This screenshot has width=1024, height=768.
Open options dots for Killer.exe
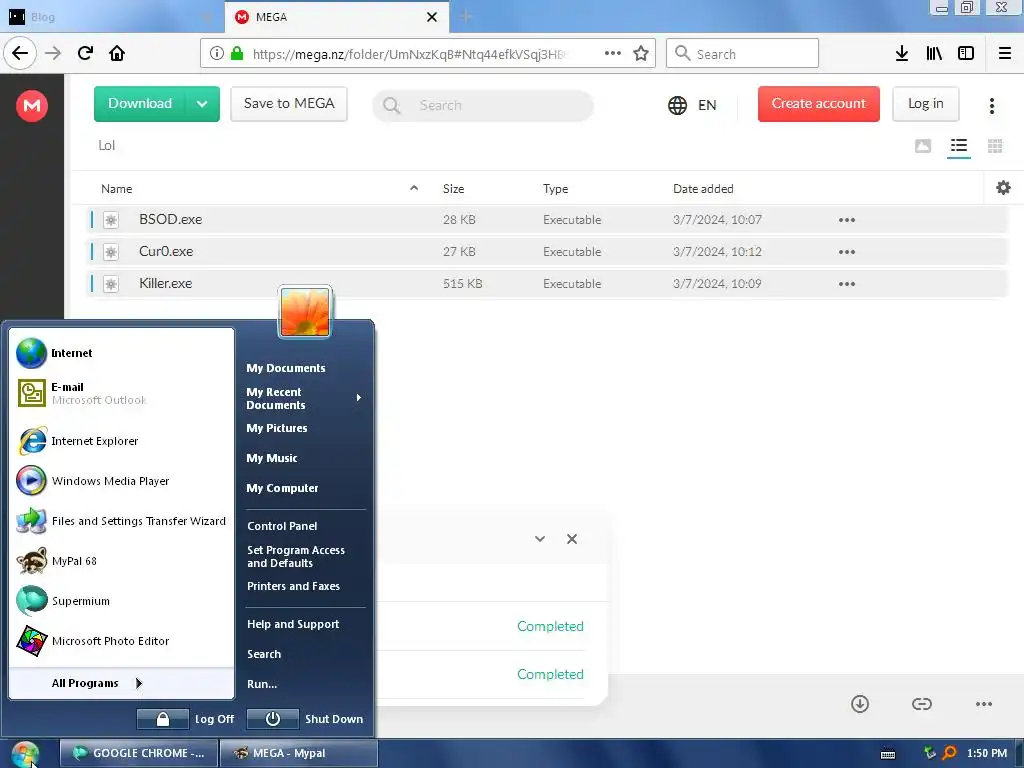(846, 284)
